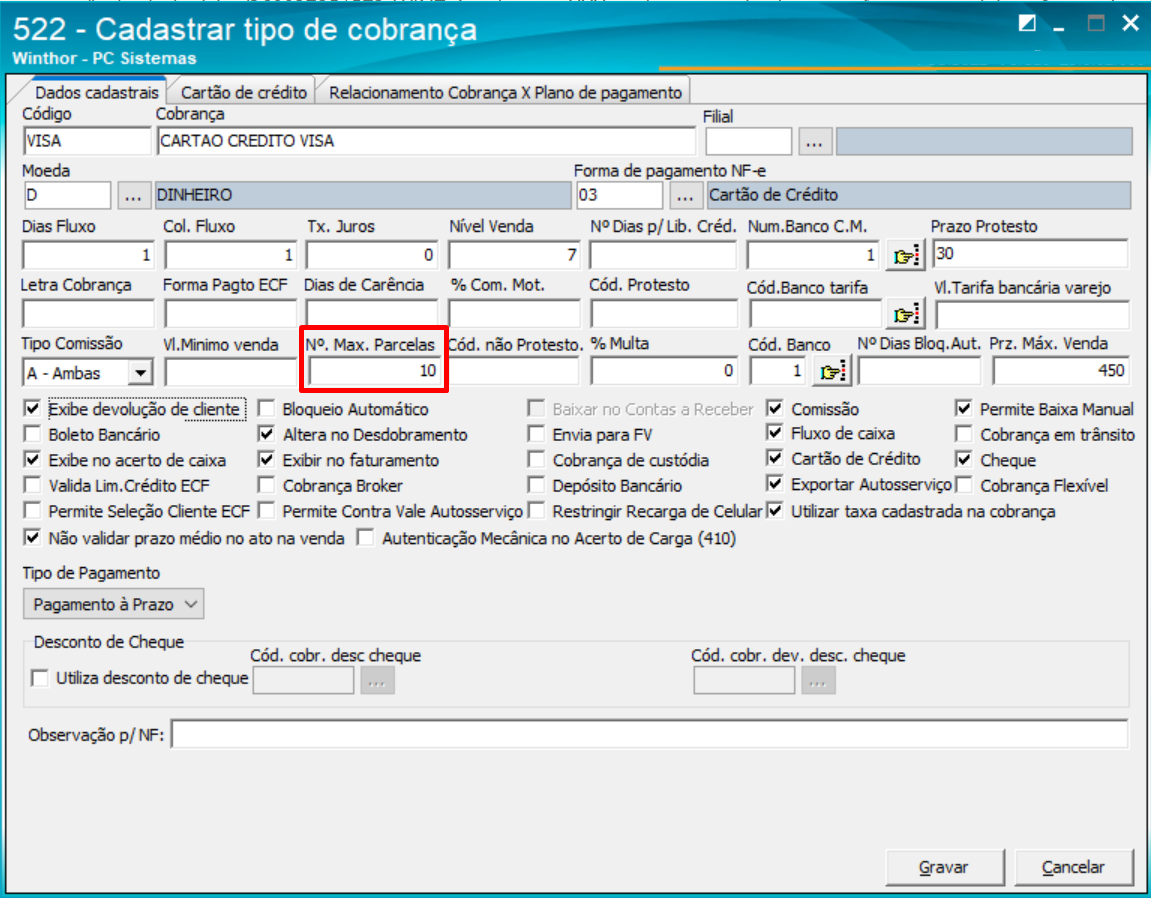Image resolution: width=1151 pixels, height=898 pixels.
Task: Click the Moeda code field
Action: pos(67,195)
